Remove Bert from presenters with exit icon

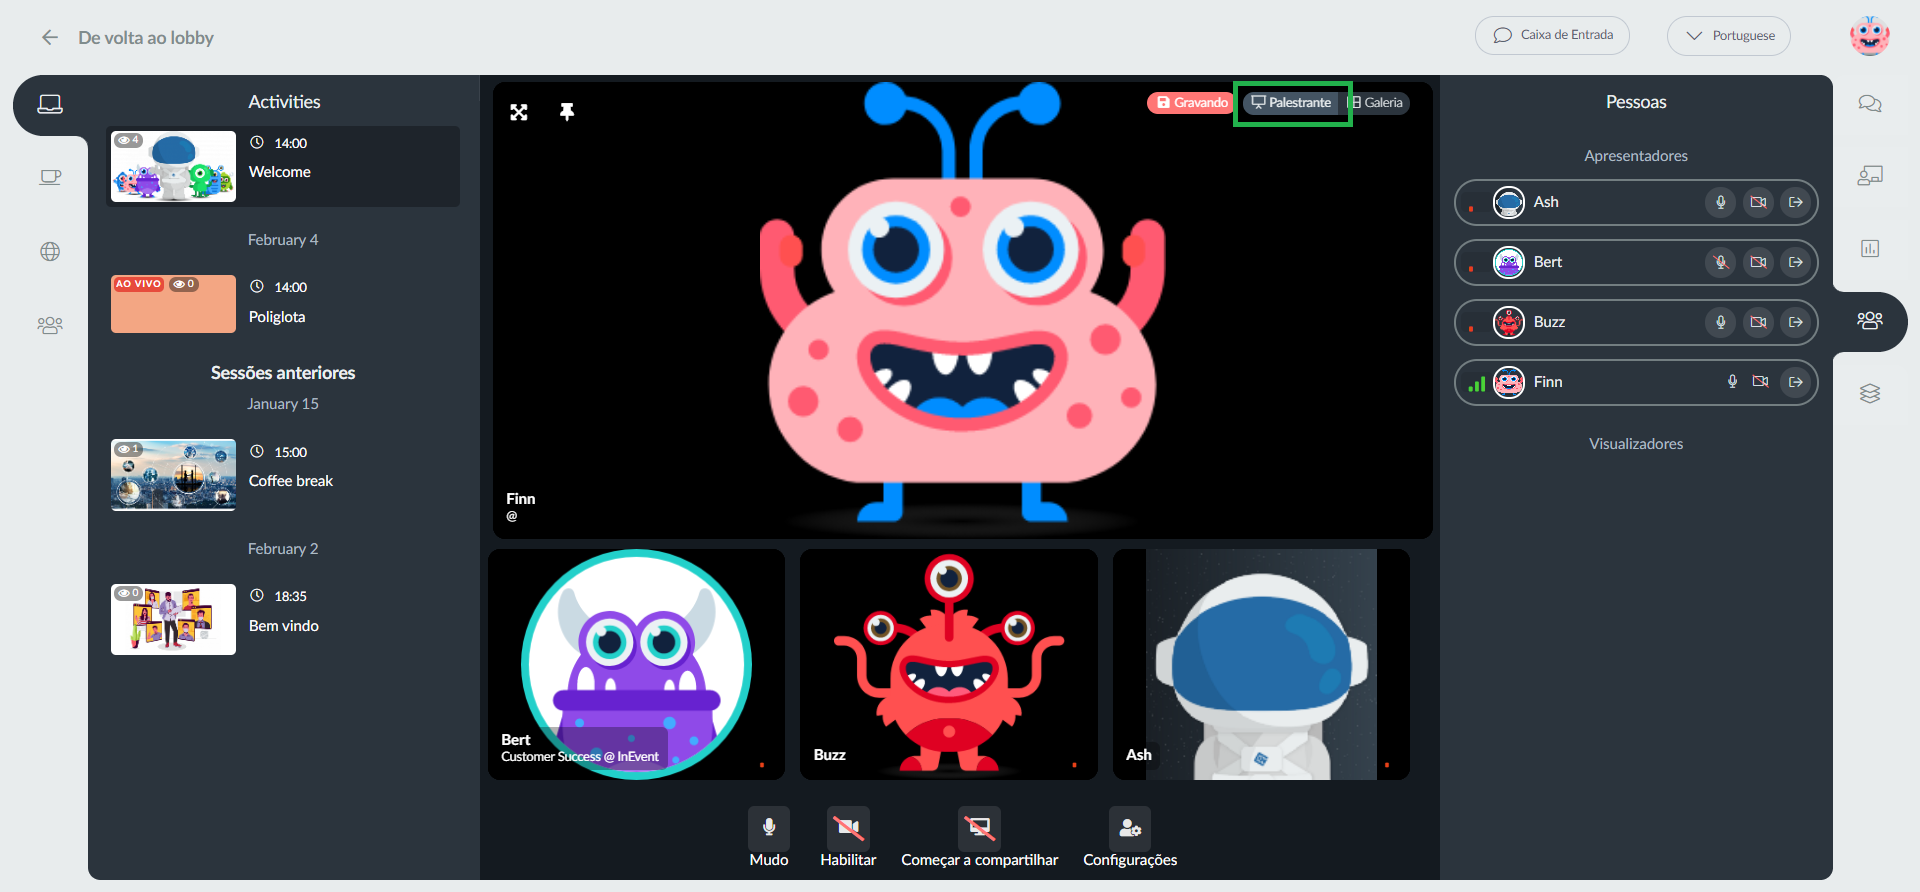click(x=1796, y=262)
